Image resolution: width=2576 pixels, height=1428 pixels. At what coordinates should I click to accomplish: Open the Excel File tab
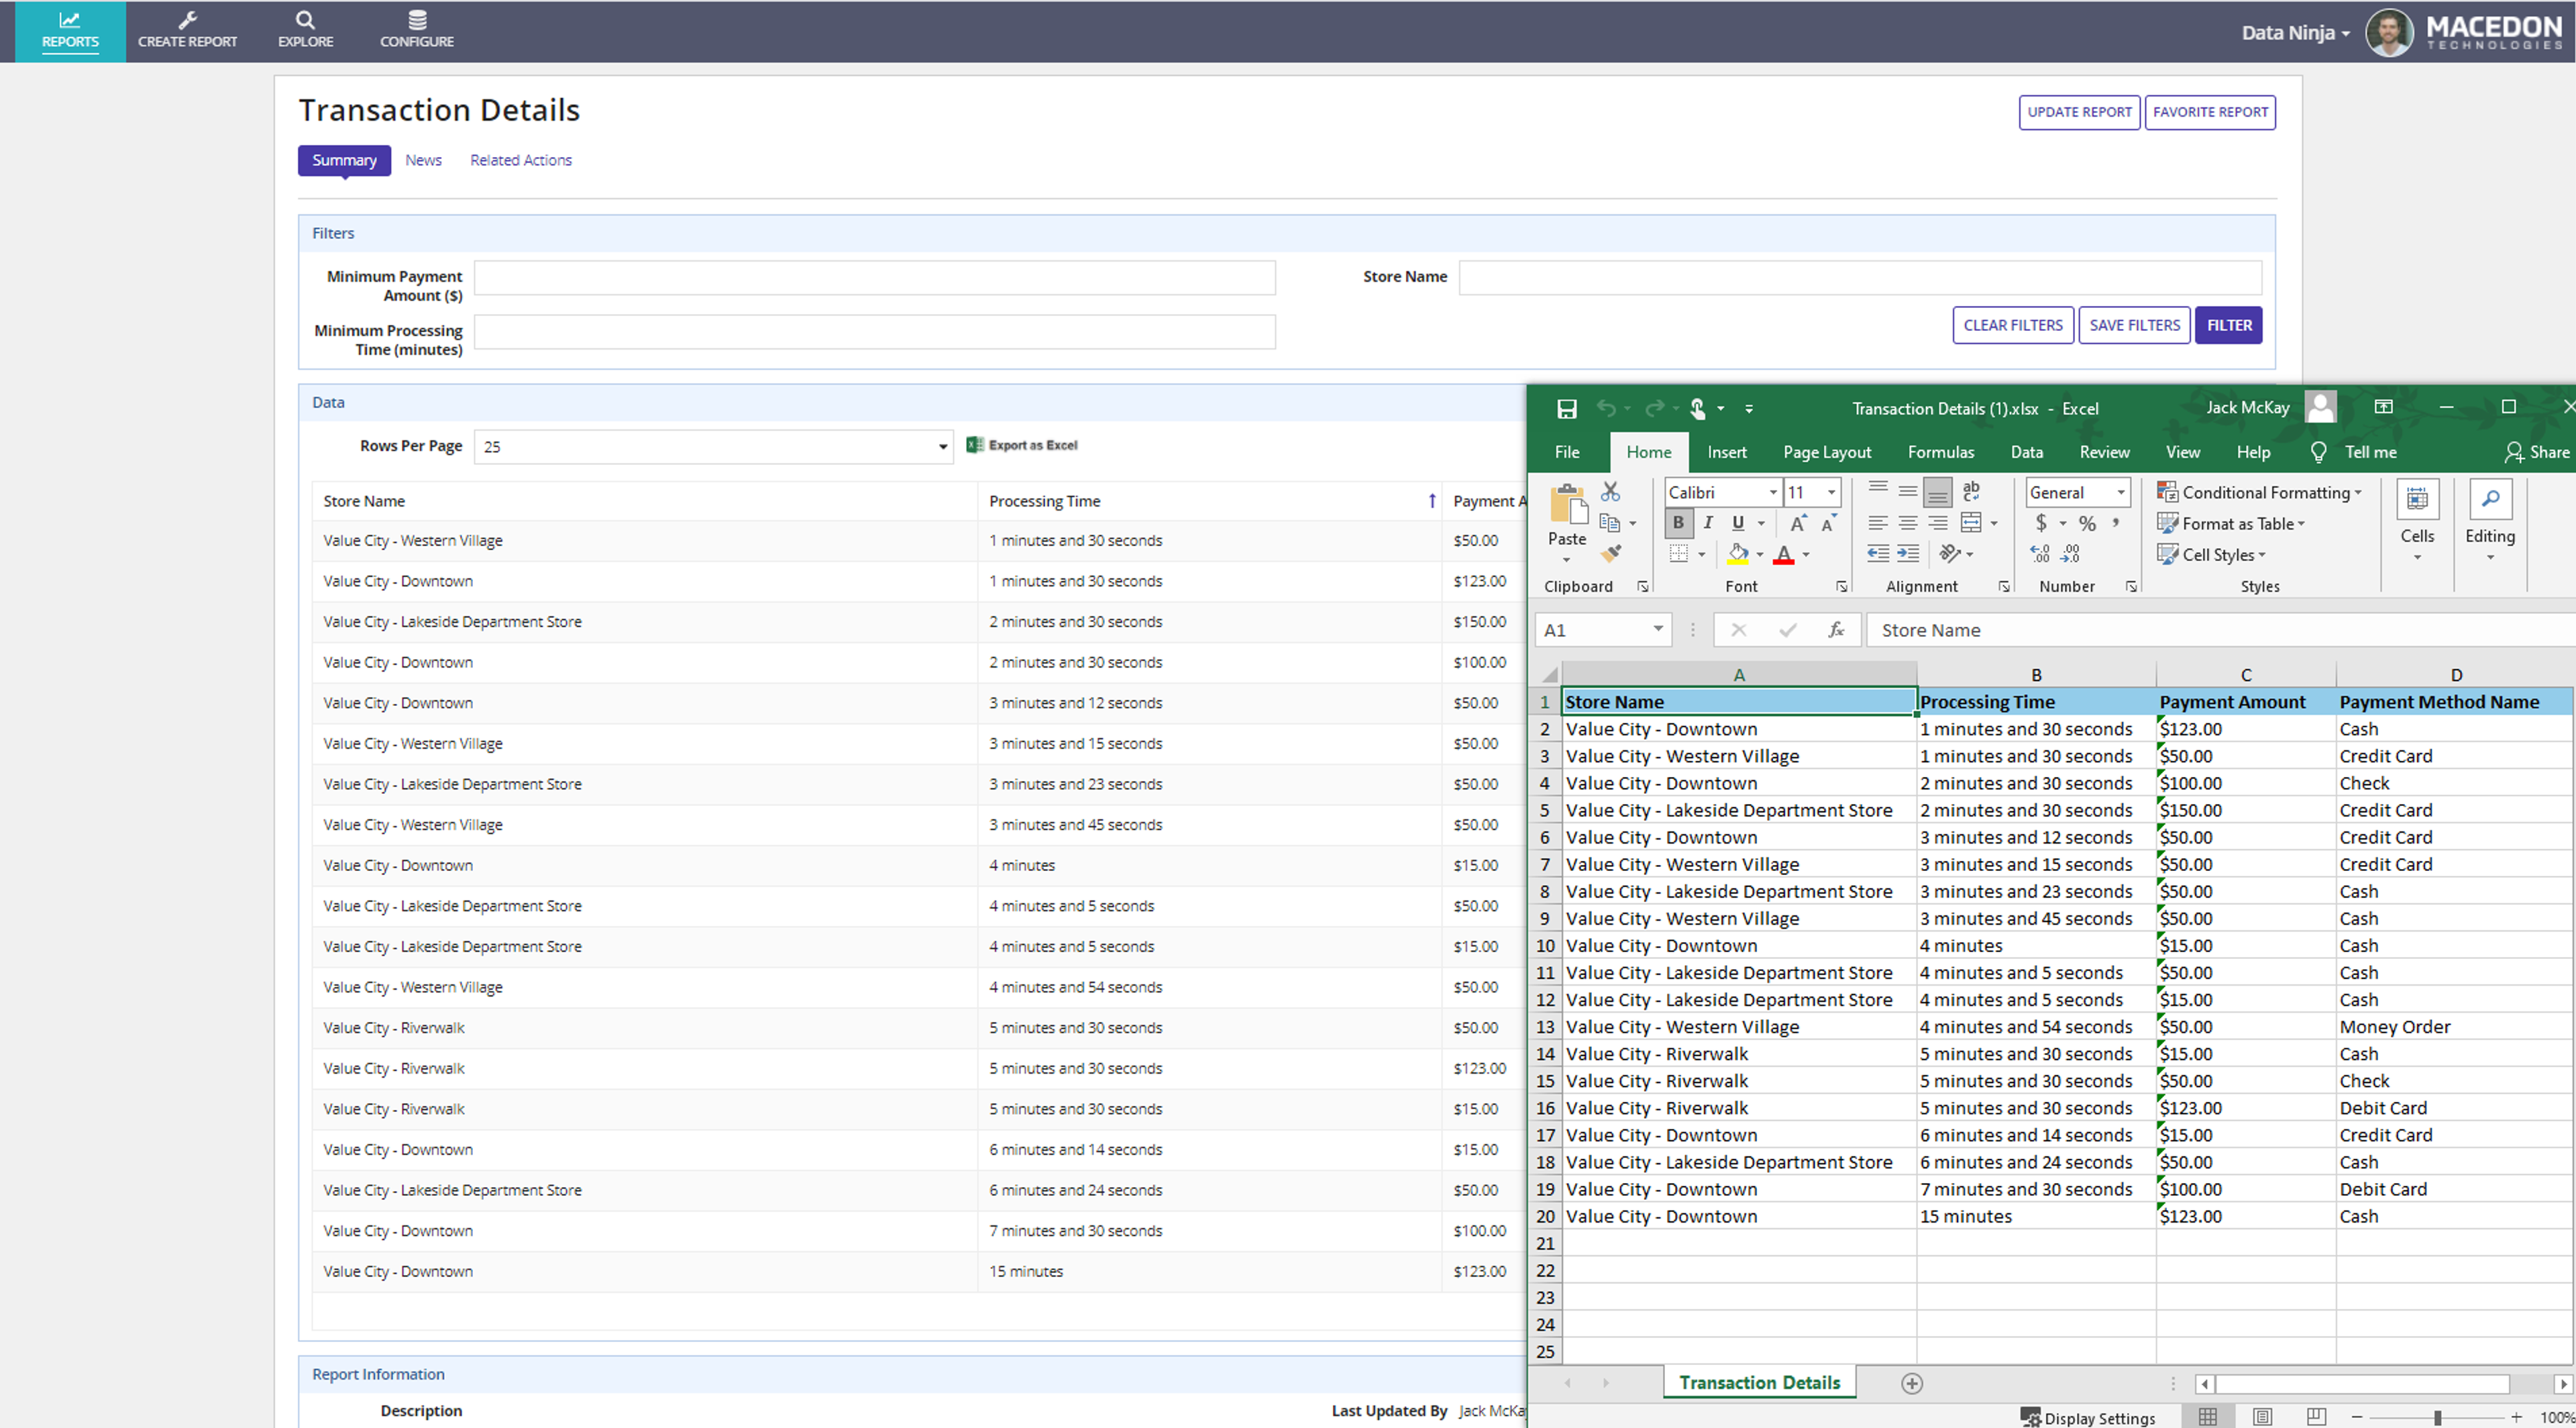tap(1567, 452)
